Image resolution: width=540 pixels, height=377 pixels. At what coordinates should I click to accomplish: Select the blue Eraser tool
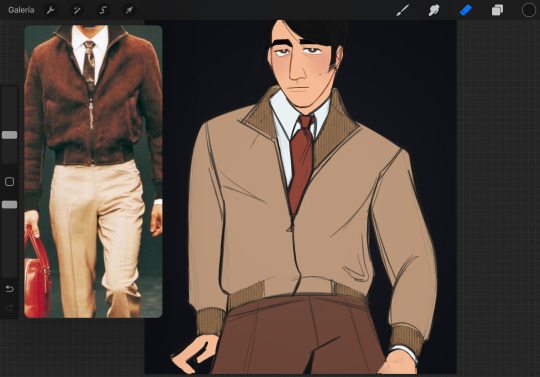(466, 10)
